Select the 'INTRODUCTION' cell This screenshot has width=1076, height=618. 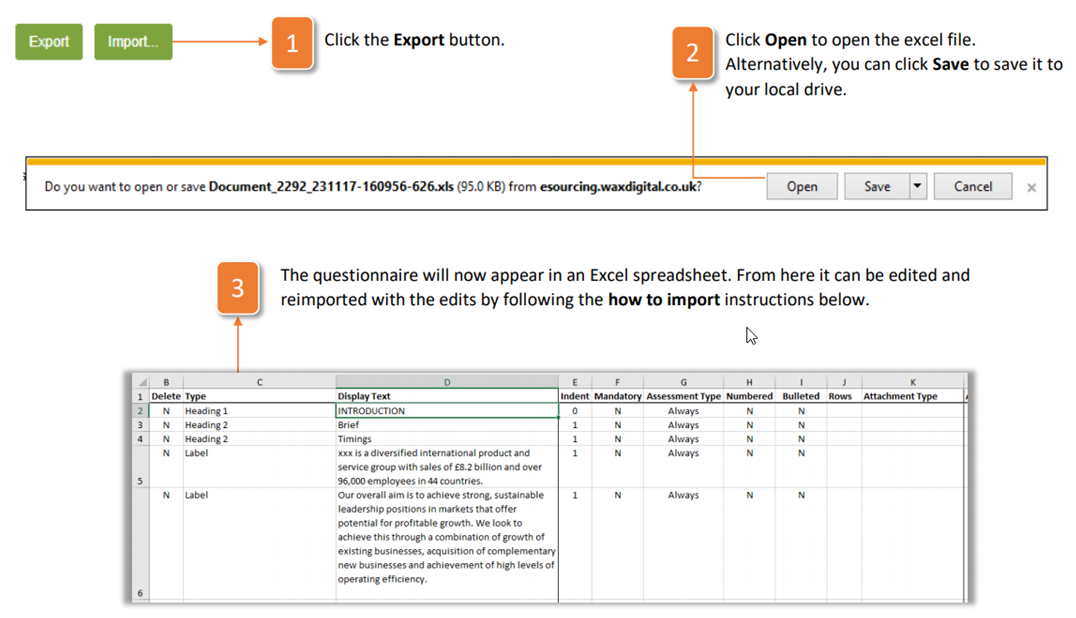[447, 411]
